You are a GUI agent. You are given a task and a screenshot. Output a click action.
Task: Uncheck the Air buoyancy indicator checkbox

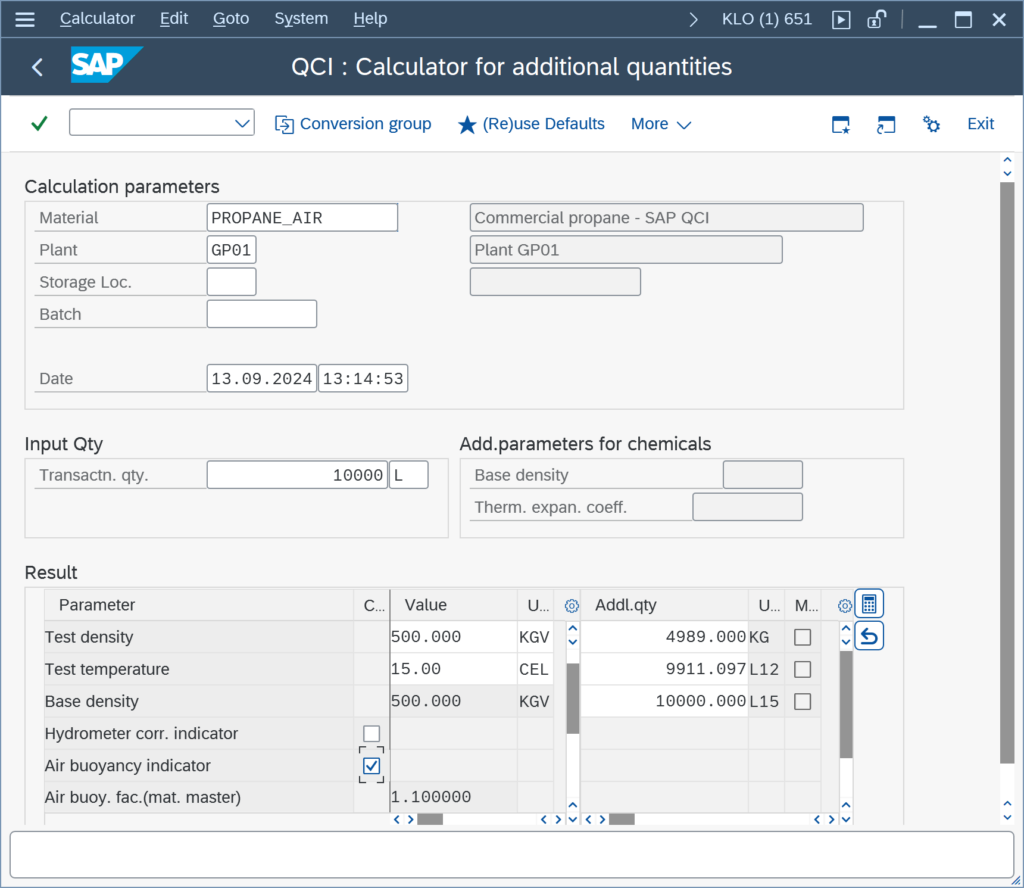(x=372, y=765)
